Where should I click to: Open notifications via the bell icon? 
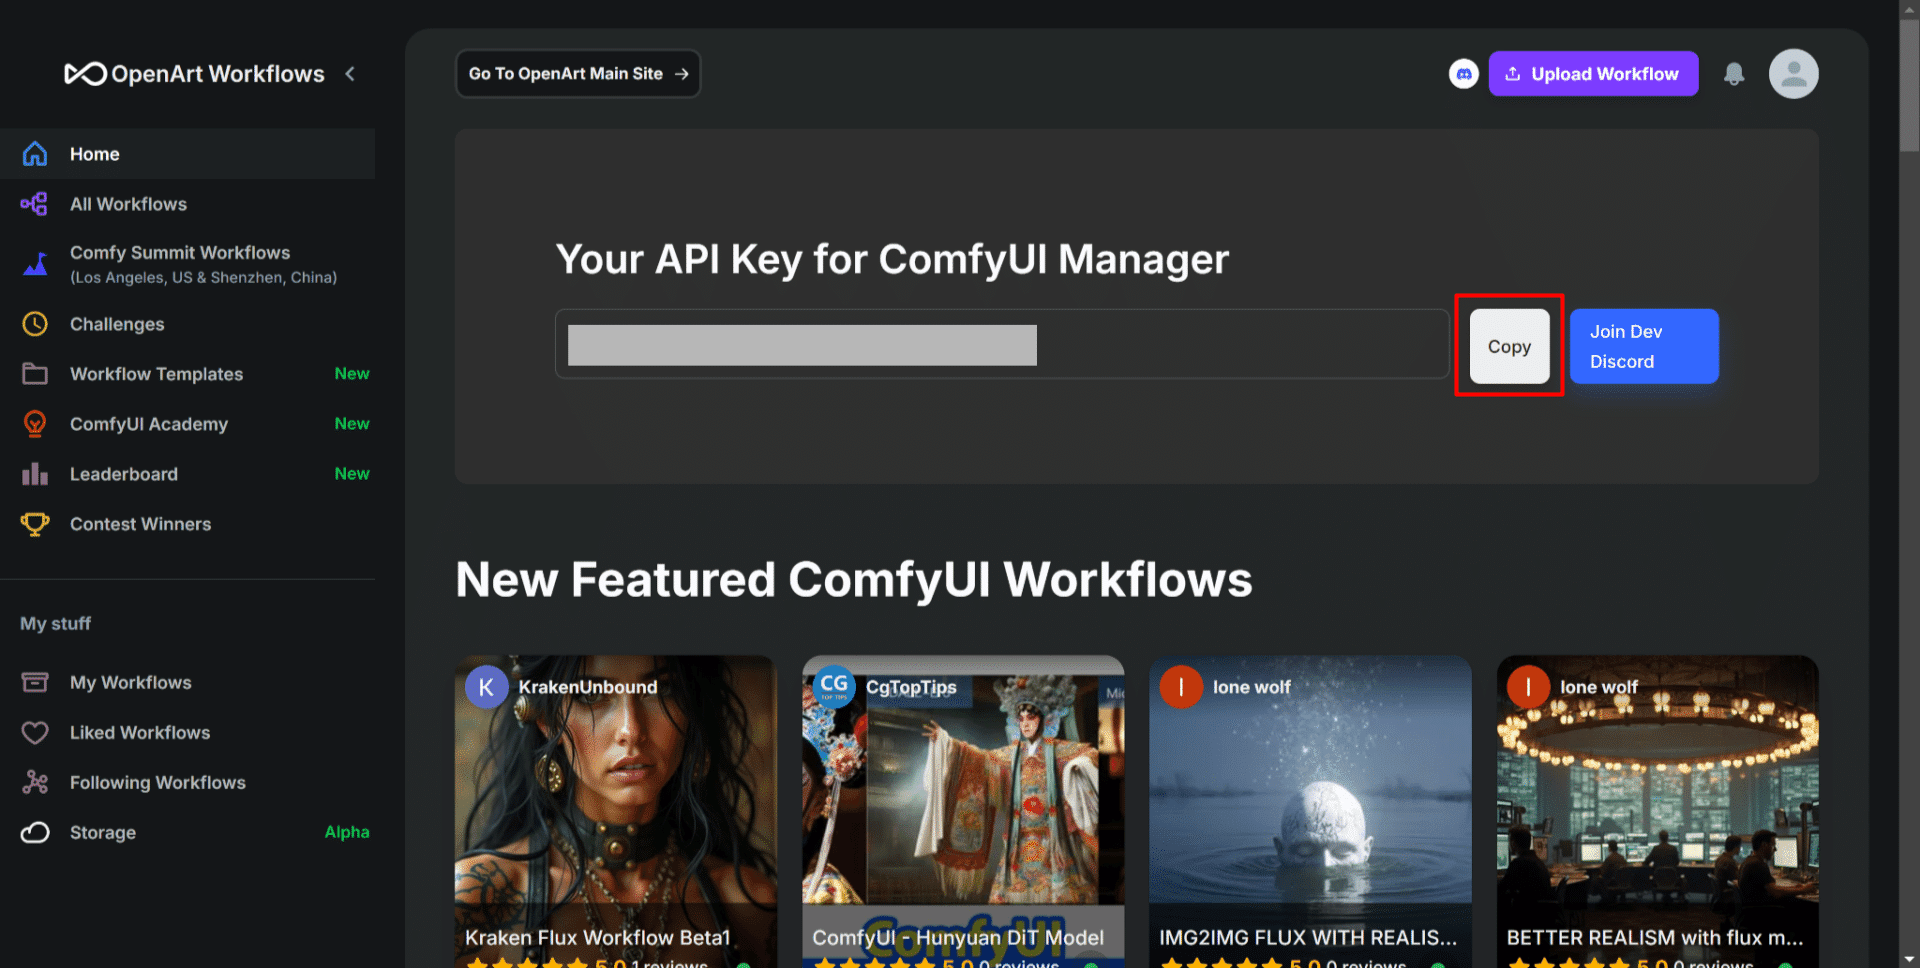coord(1733,73)
